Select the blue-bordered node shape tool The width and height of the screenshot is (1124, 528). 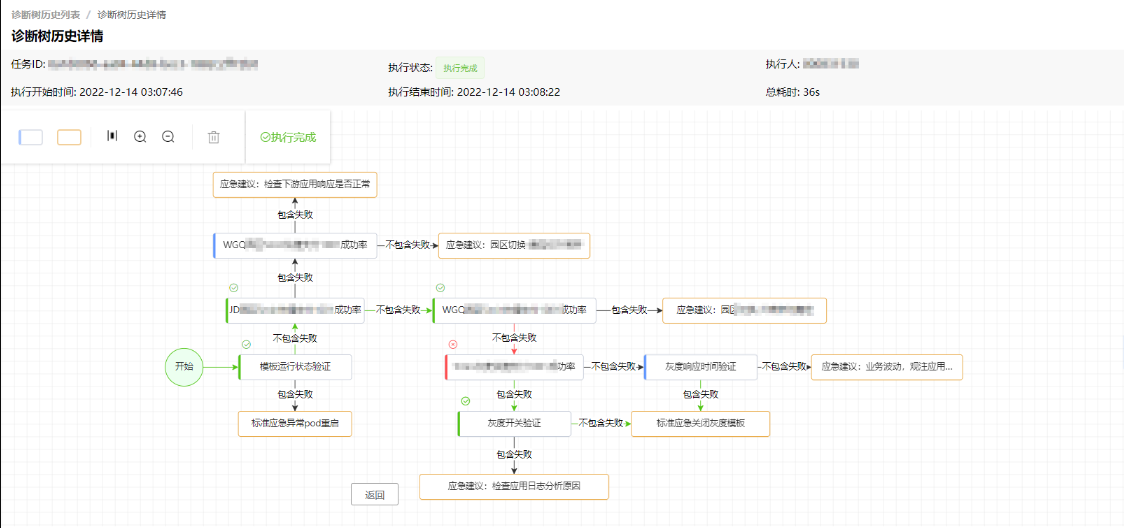pyautogui.click(x=31, y=137)
